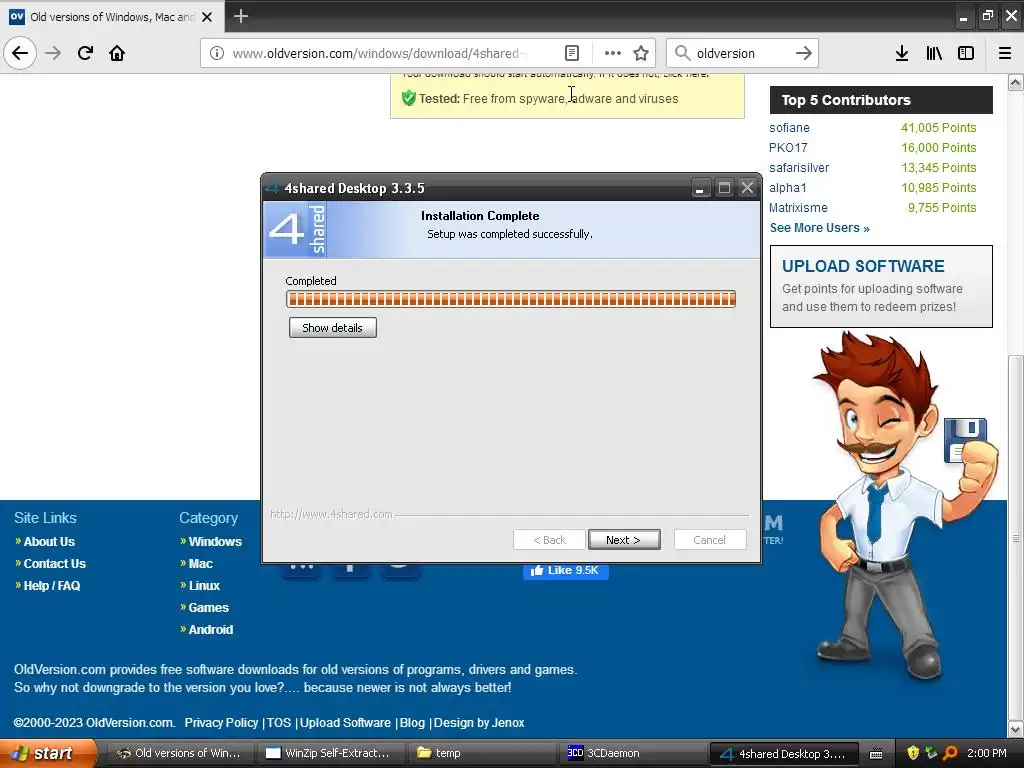Click the 4shared Desktop taskbar item
The height and width of the screenshot is (768, 1024).
tap(784, 754)
